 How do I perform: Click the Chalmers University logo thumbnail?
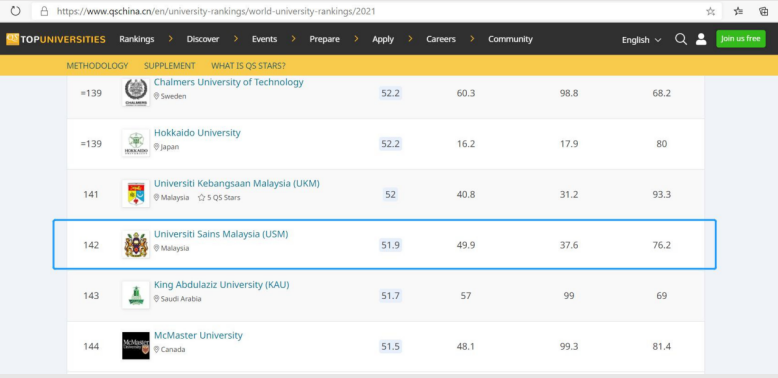[135, 92]
